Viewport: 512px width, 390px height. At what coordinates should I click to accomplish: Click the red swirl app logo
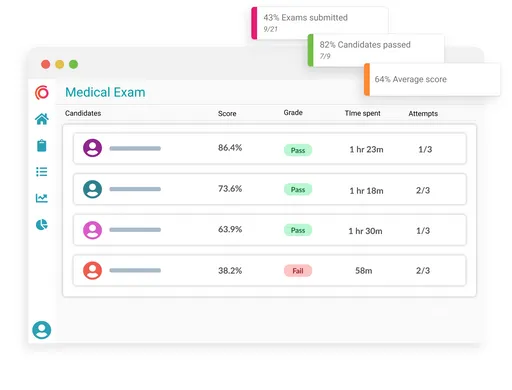42,92
